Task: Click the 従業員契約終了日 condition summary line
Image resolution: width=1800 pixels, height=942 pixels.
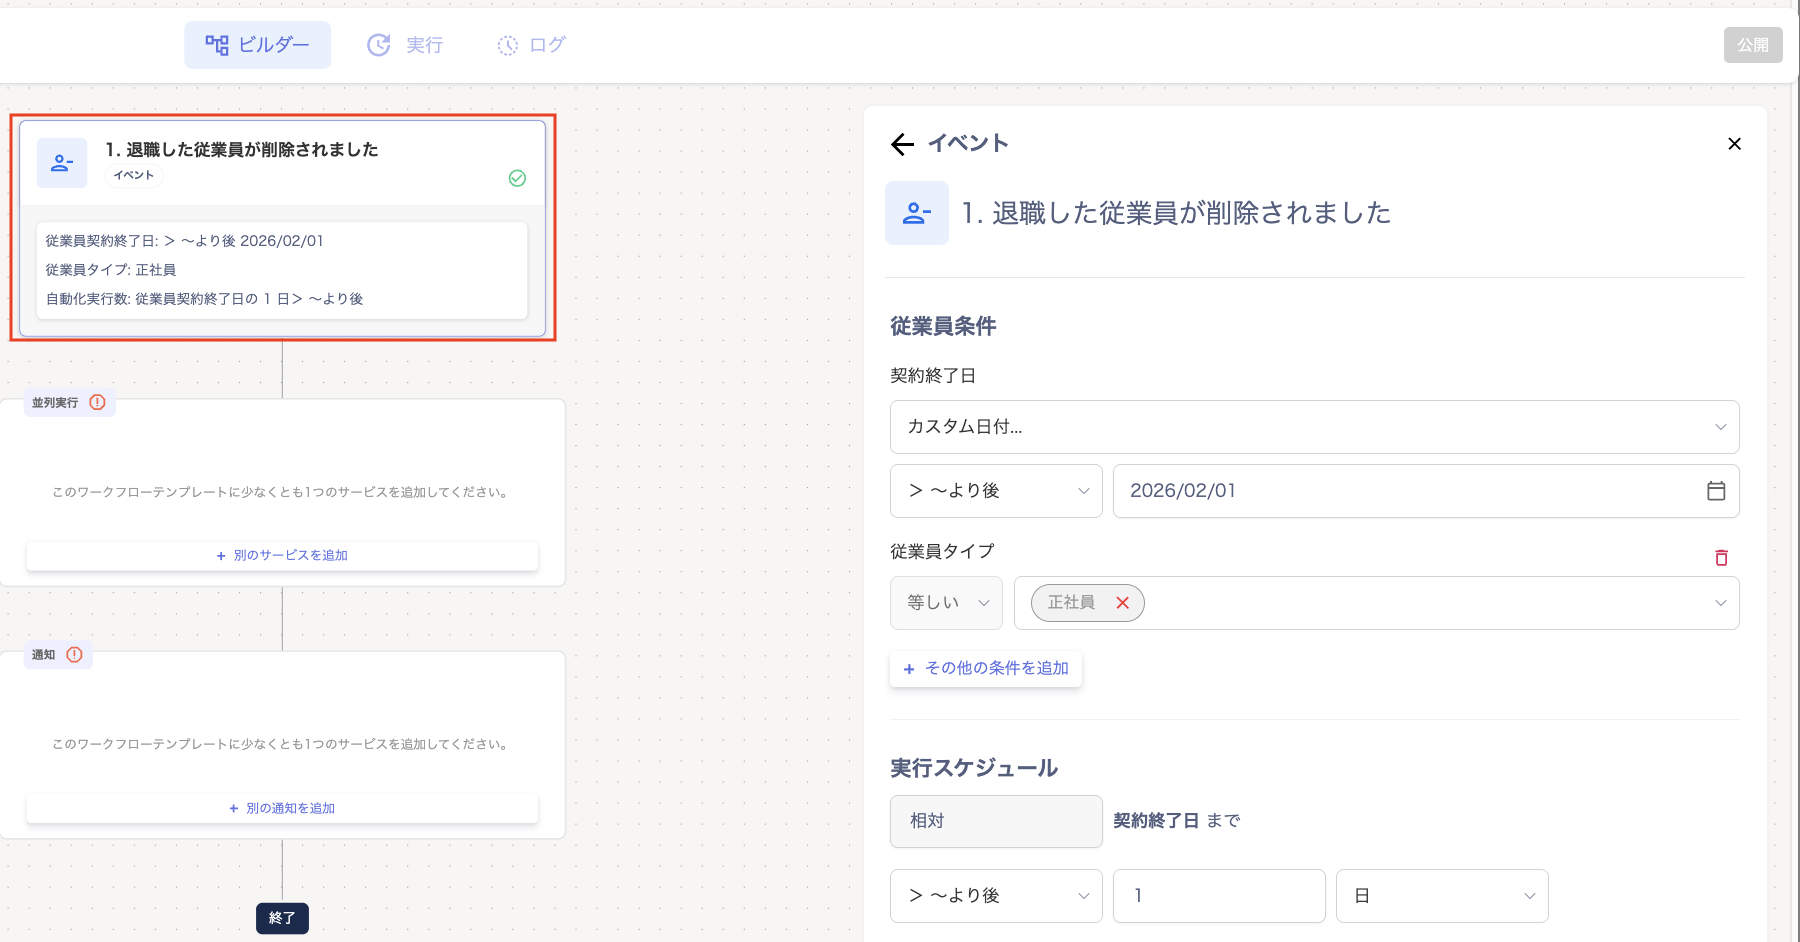Action: pos(185,241)
